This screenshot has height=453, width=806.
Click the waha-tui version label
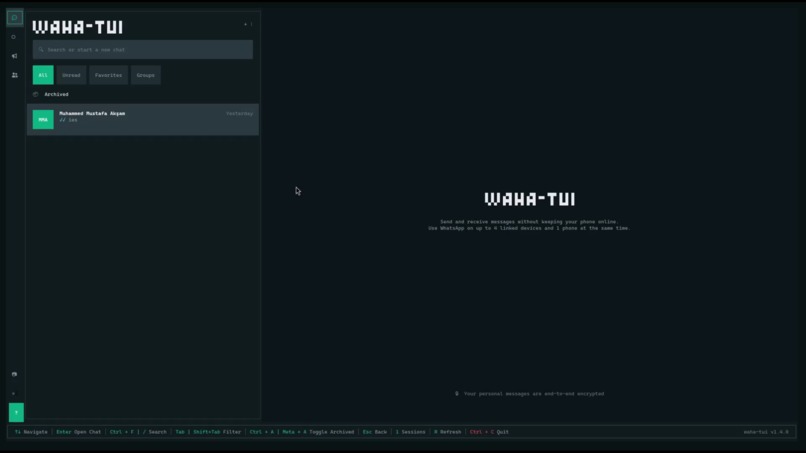(x=766, y=432)
